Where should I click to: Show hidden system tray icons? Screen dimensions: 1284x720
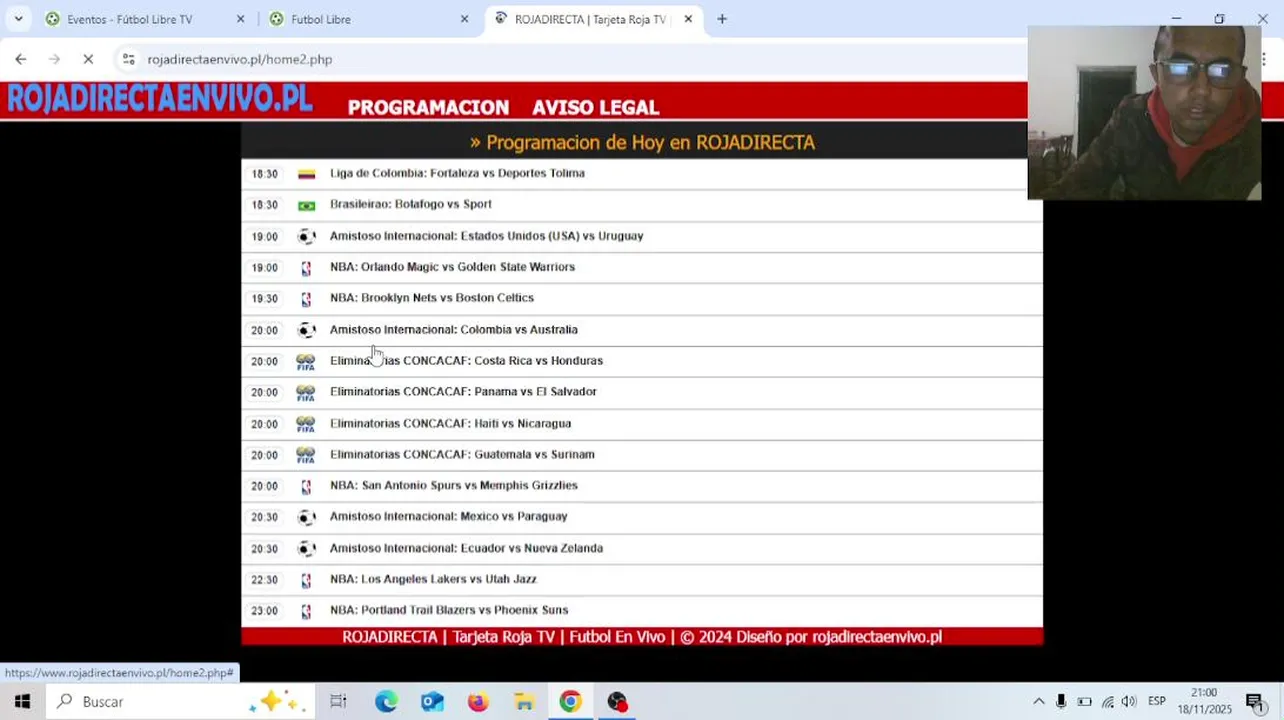[x=1039, y=702]
